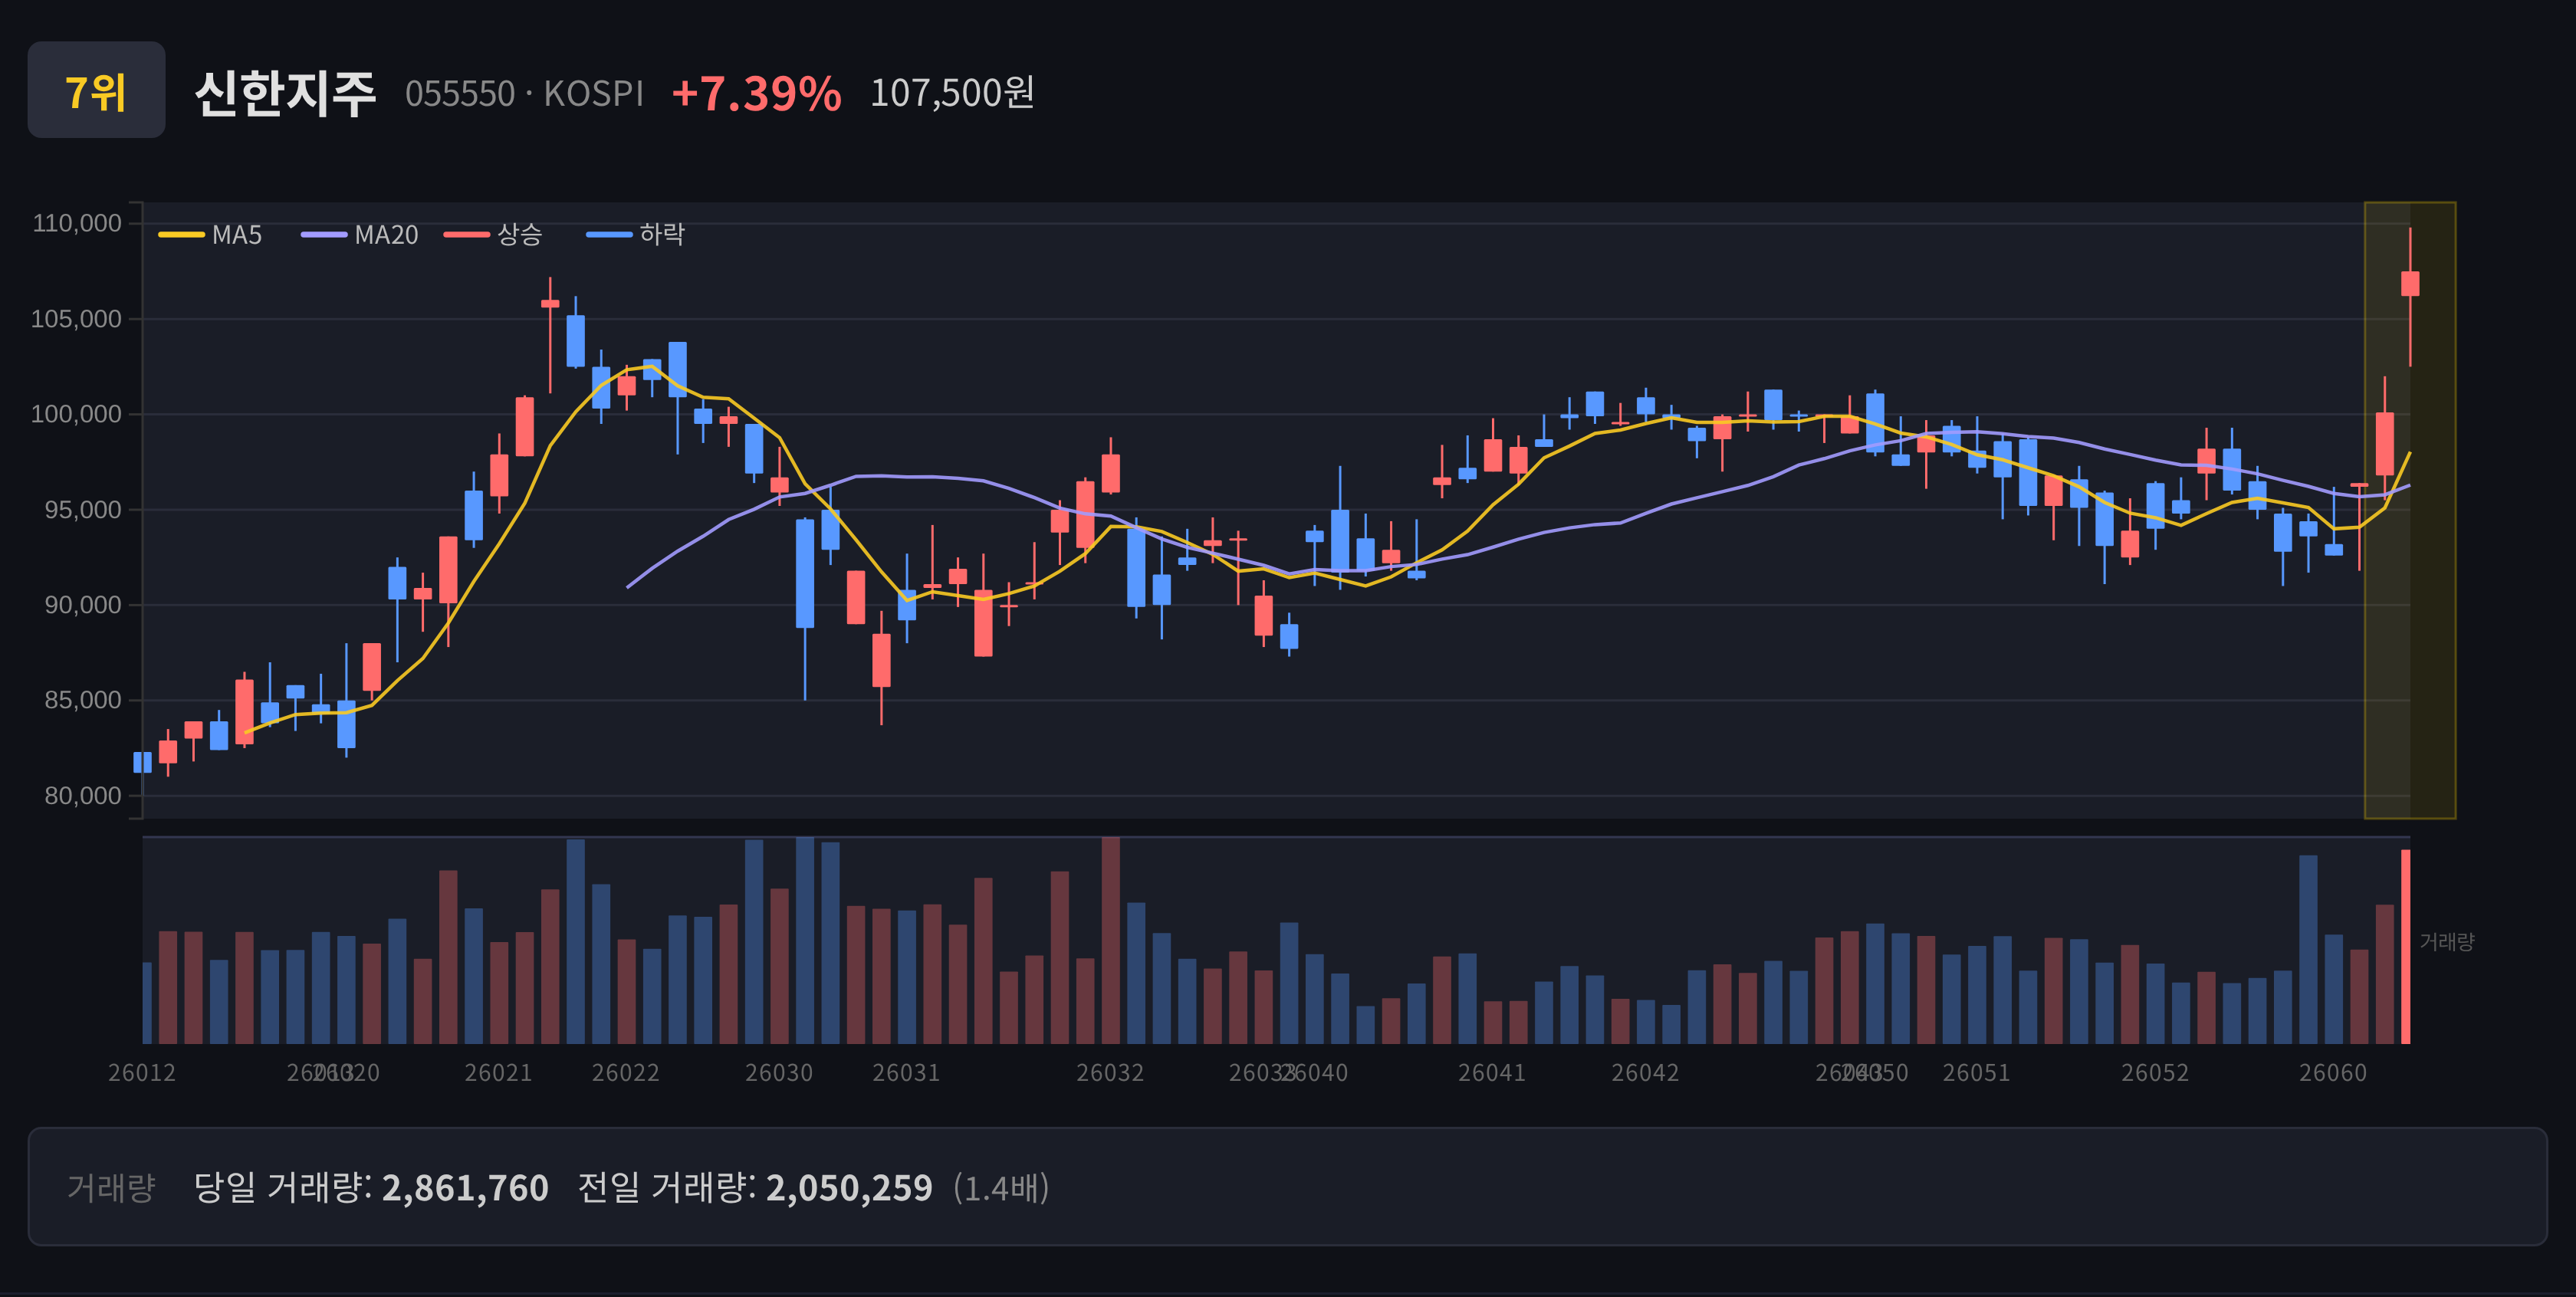Toggle the MA5 legend entry
2576x1297 pixels.
[x=210, y=235]
